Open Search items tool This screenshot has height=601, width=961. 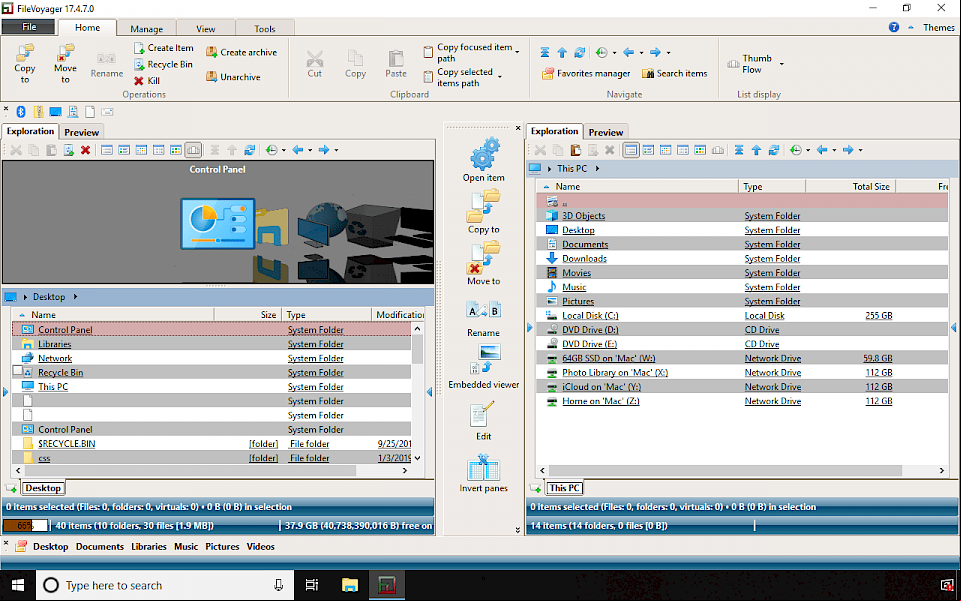pyautogui.click(x=674, y=74)
